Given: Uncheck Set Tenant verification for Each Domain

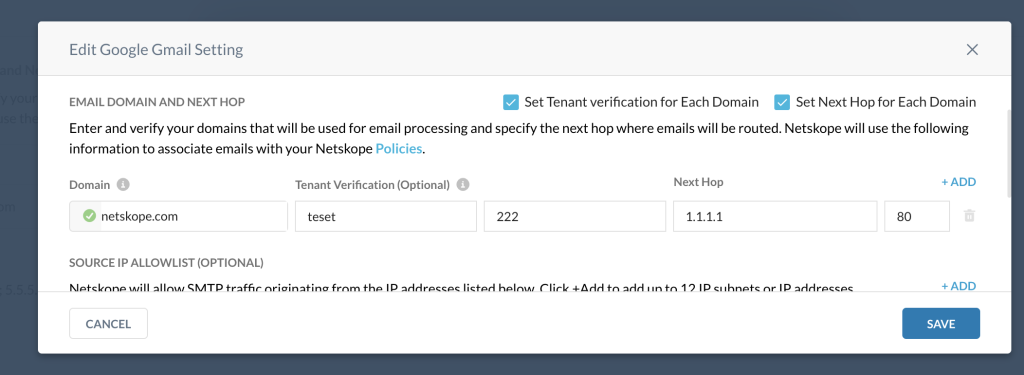Looking at the screenshot, I should [510, 102].
